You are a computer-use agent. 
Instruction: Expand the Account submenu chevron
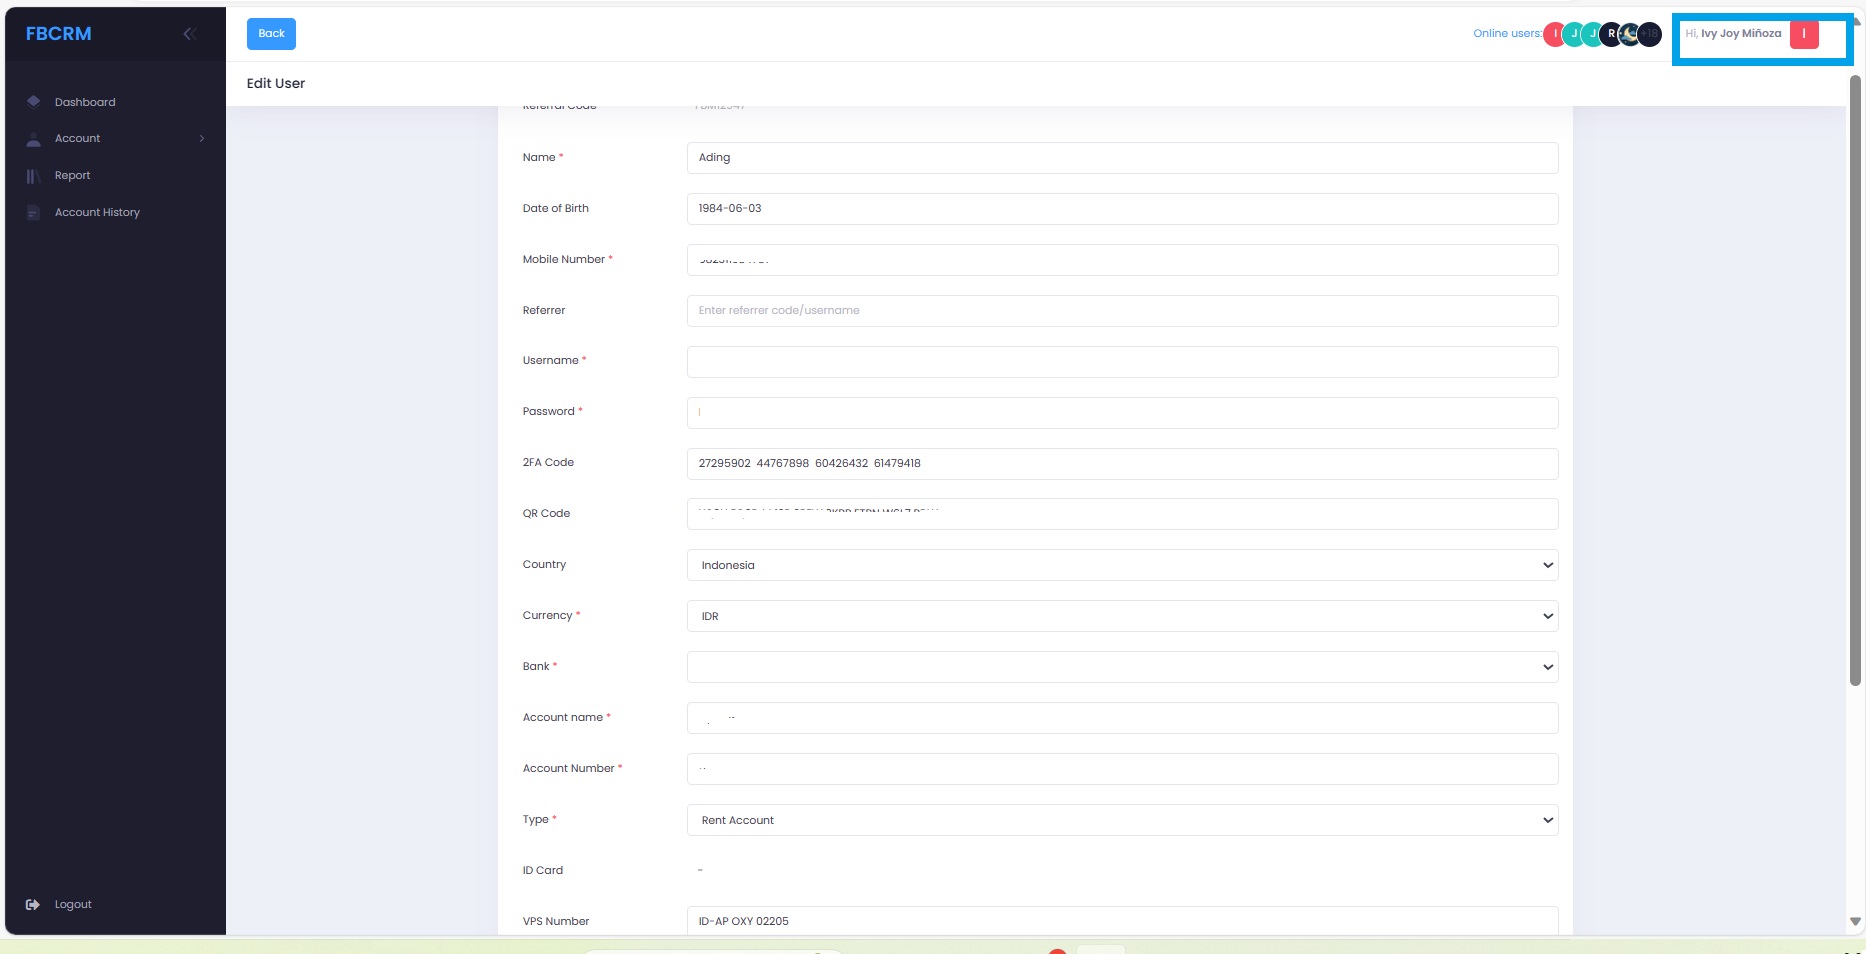pos(202,138)
